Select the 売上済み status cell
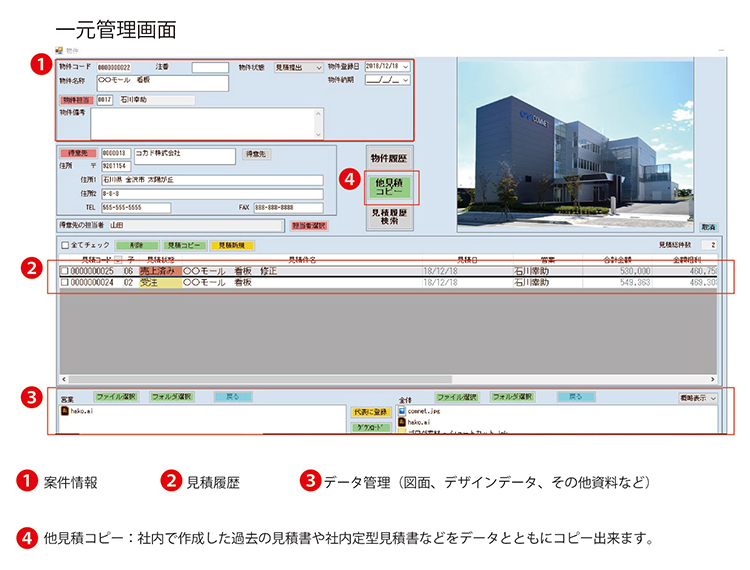This screenshot has width=750, height=570. [160, 271]
